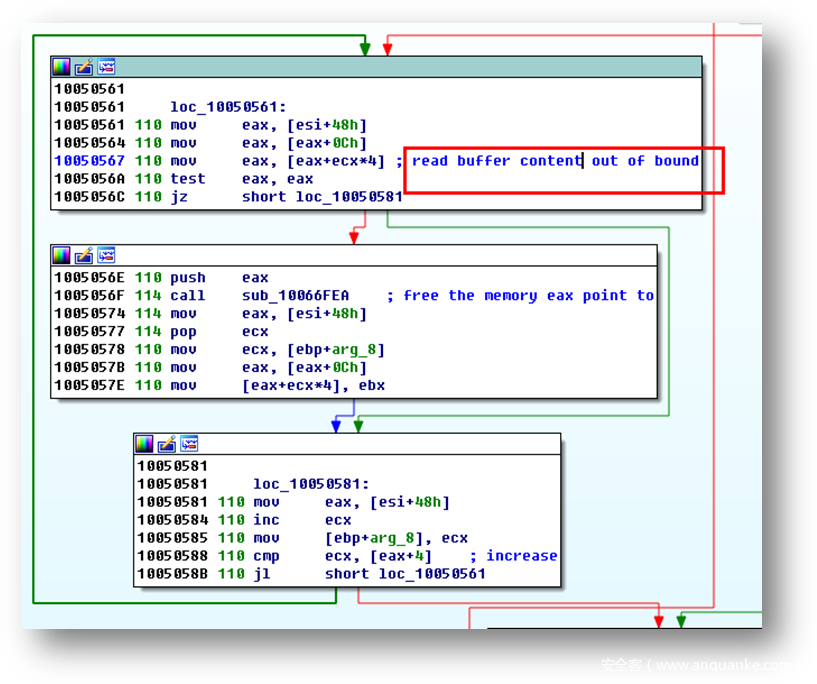Viewport: 817px width, 684px height.
Task: Click comment 'read buffer content out of bound'
Action: [555, 161]
